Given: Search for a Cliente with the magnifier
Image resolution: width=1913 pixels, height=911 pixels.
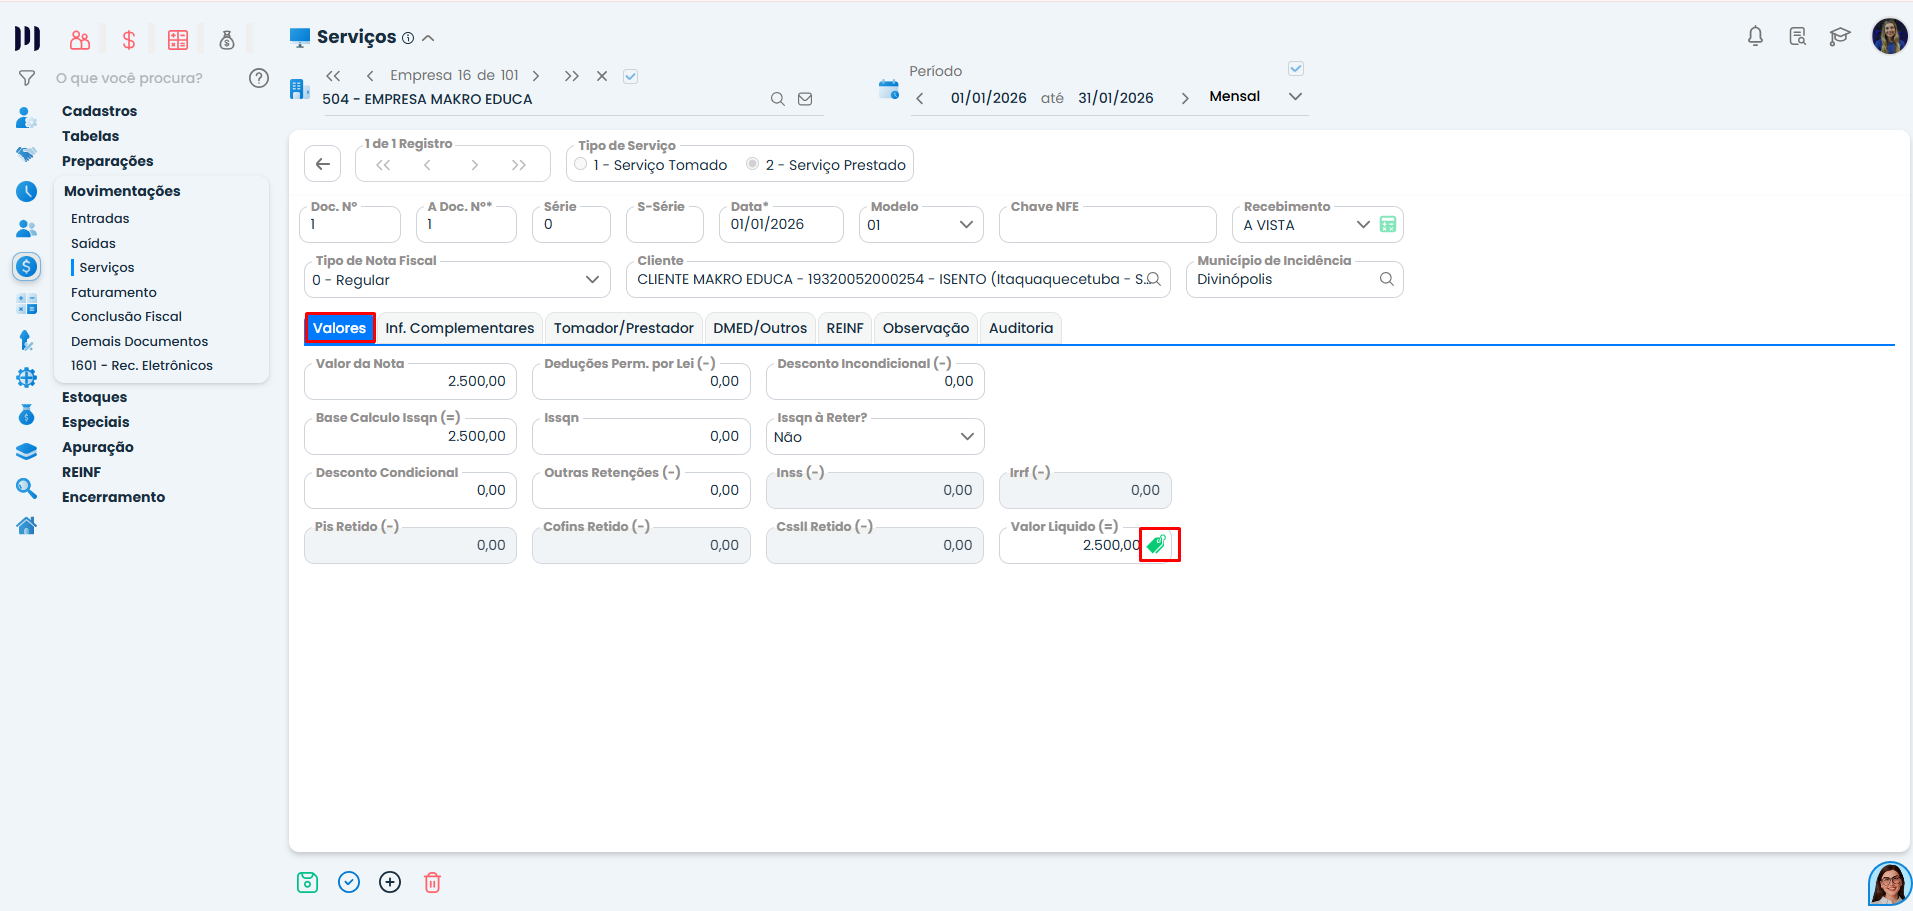Looking at the screenshot, I should click(1153, 279).
